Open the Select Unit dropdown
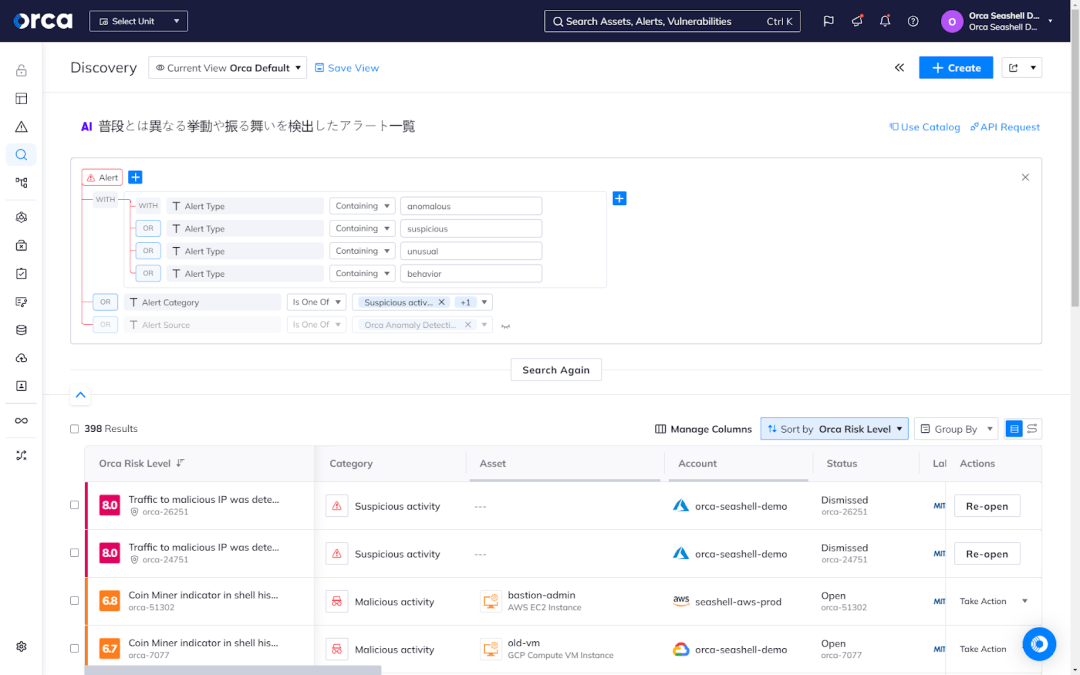 click(x=138, y=21)
